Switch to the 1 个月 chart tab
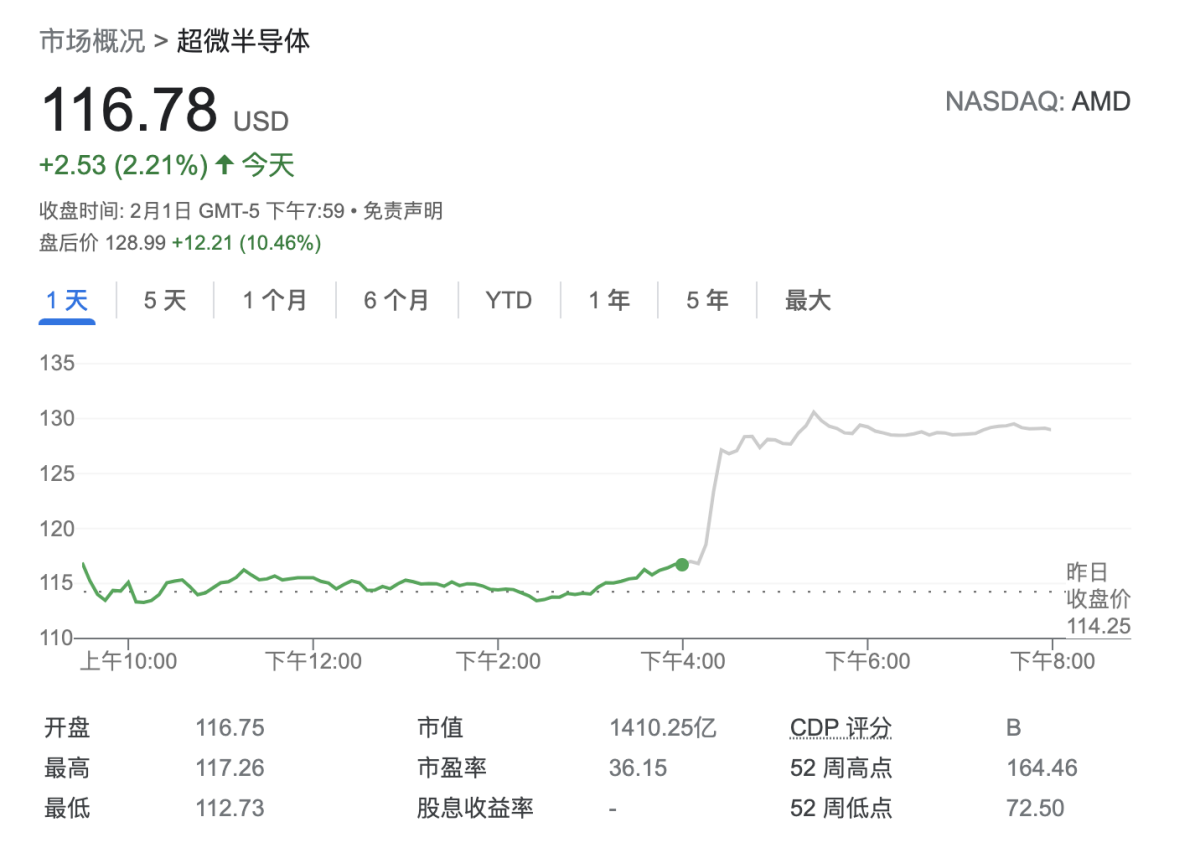This screenshot has width=1195, height=853. (x=275, y=300)
